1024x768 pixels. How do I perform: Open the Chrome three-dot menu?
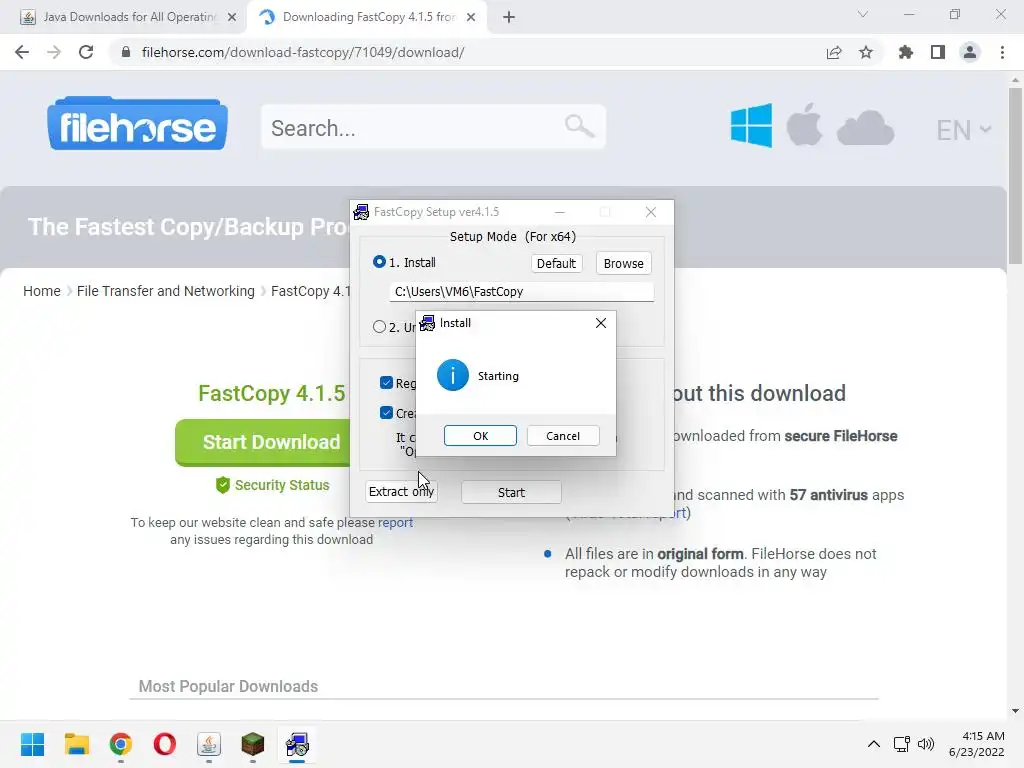(1002, 52)
